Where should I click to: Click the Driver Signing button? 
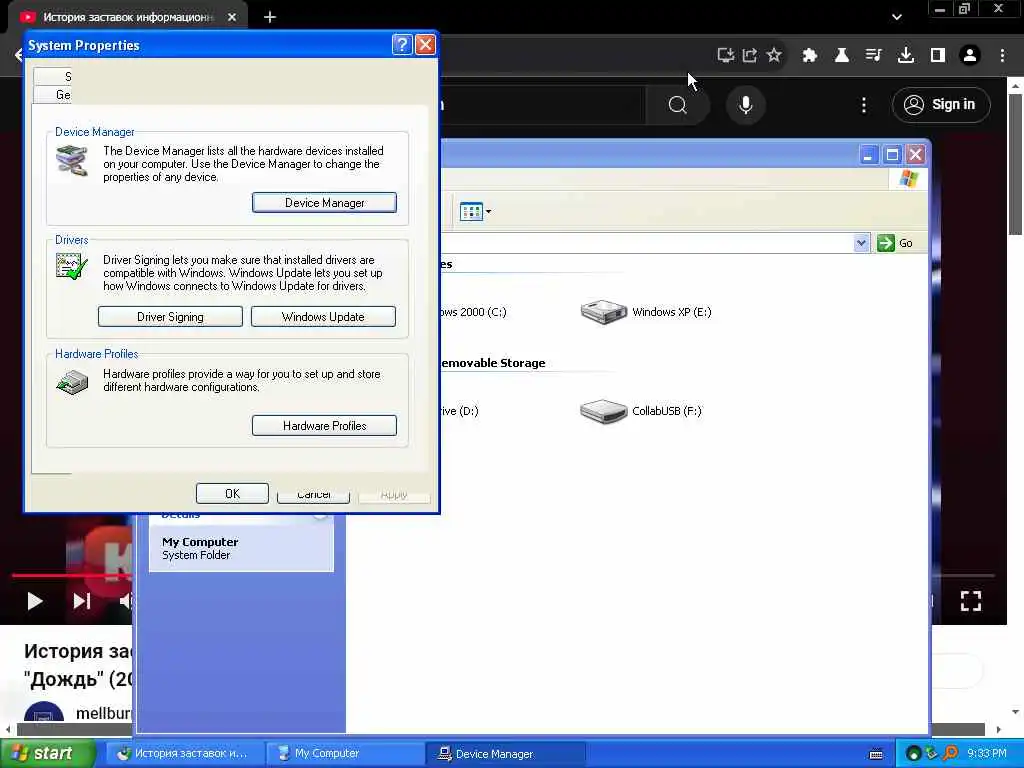click(170, 317)
